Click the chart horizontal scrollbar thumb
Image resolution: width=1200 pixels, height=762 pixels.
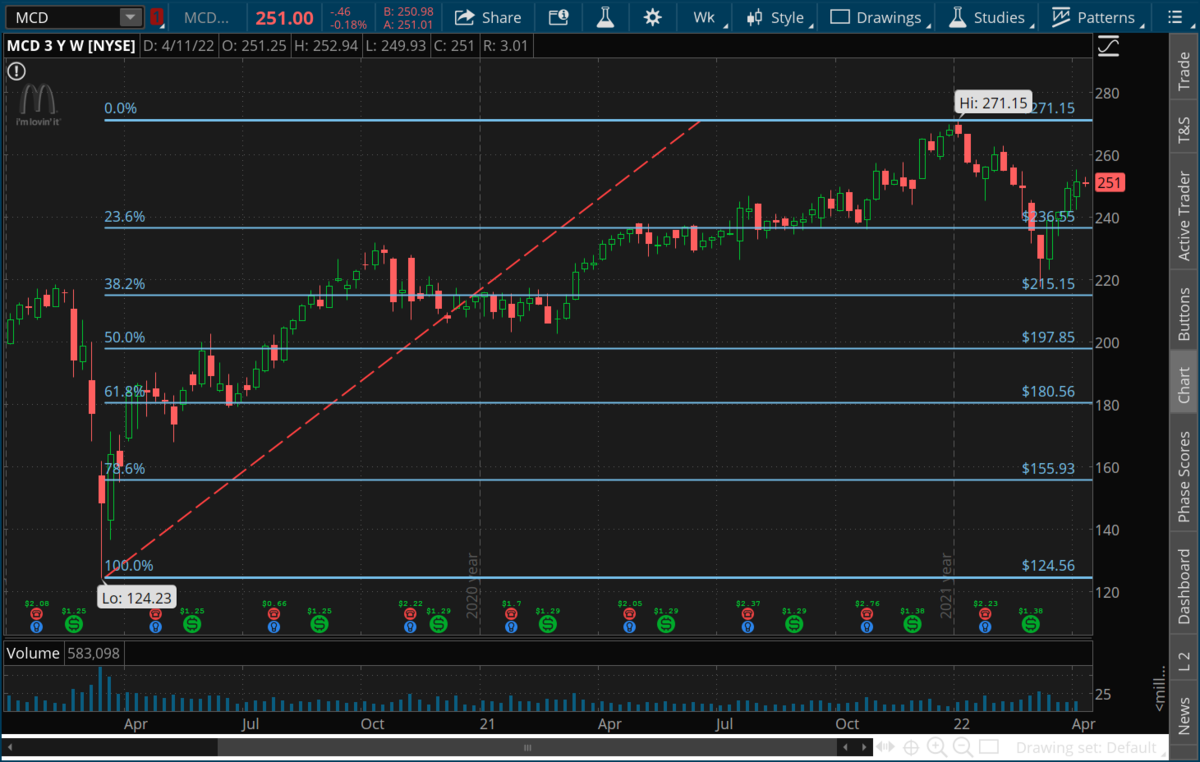529,747
